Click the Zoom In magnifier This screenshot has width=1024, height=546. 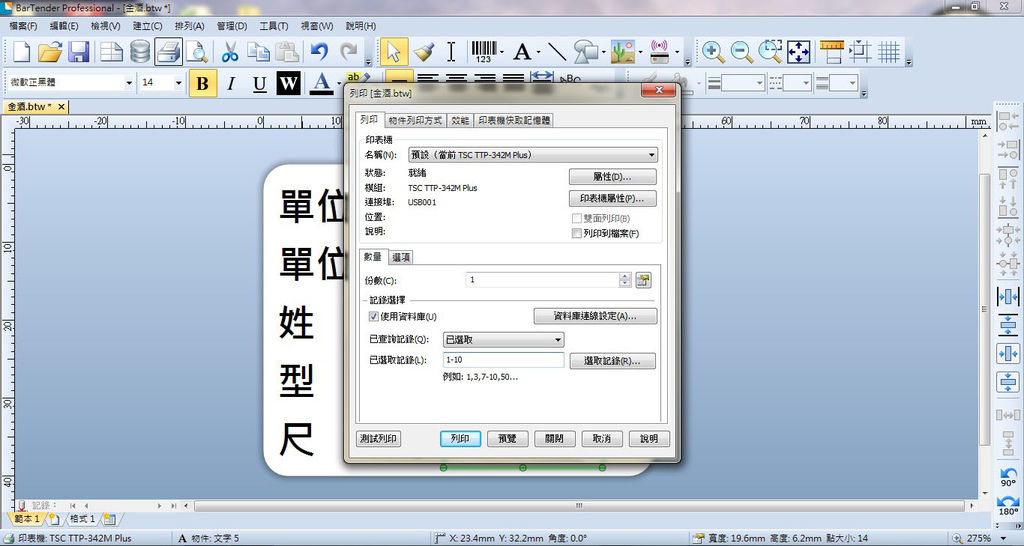712,52
